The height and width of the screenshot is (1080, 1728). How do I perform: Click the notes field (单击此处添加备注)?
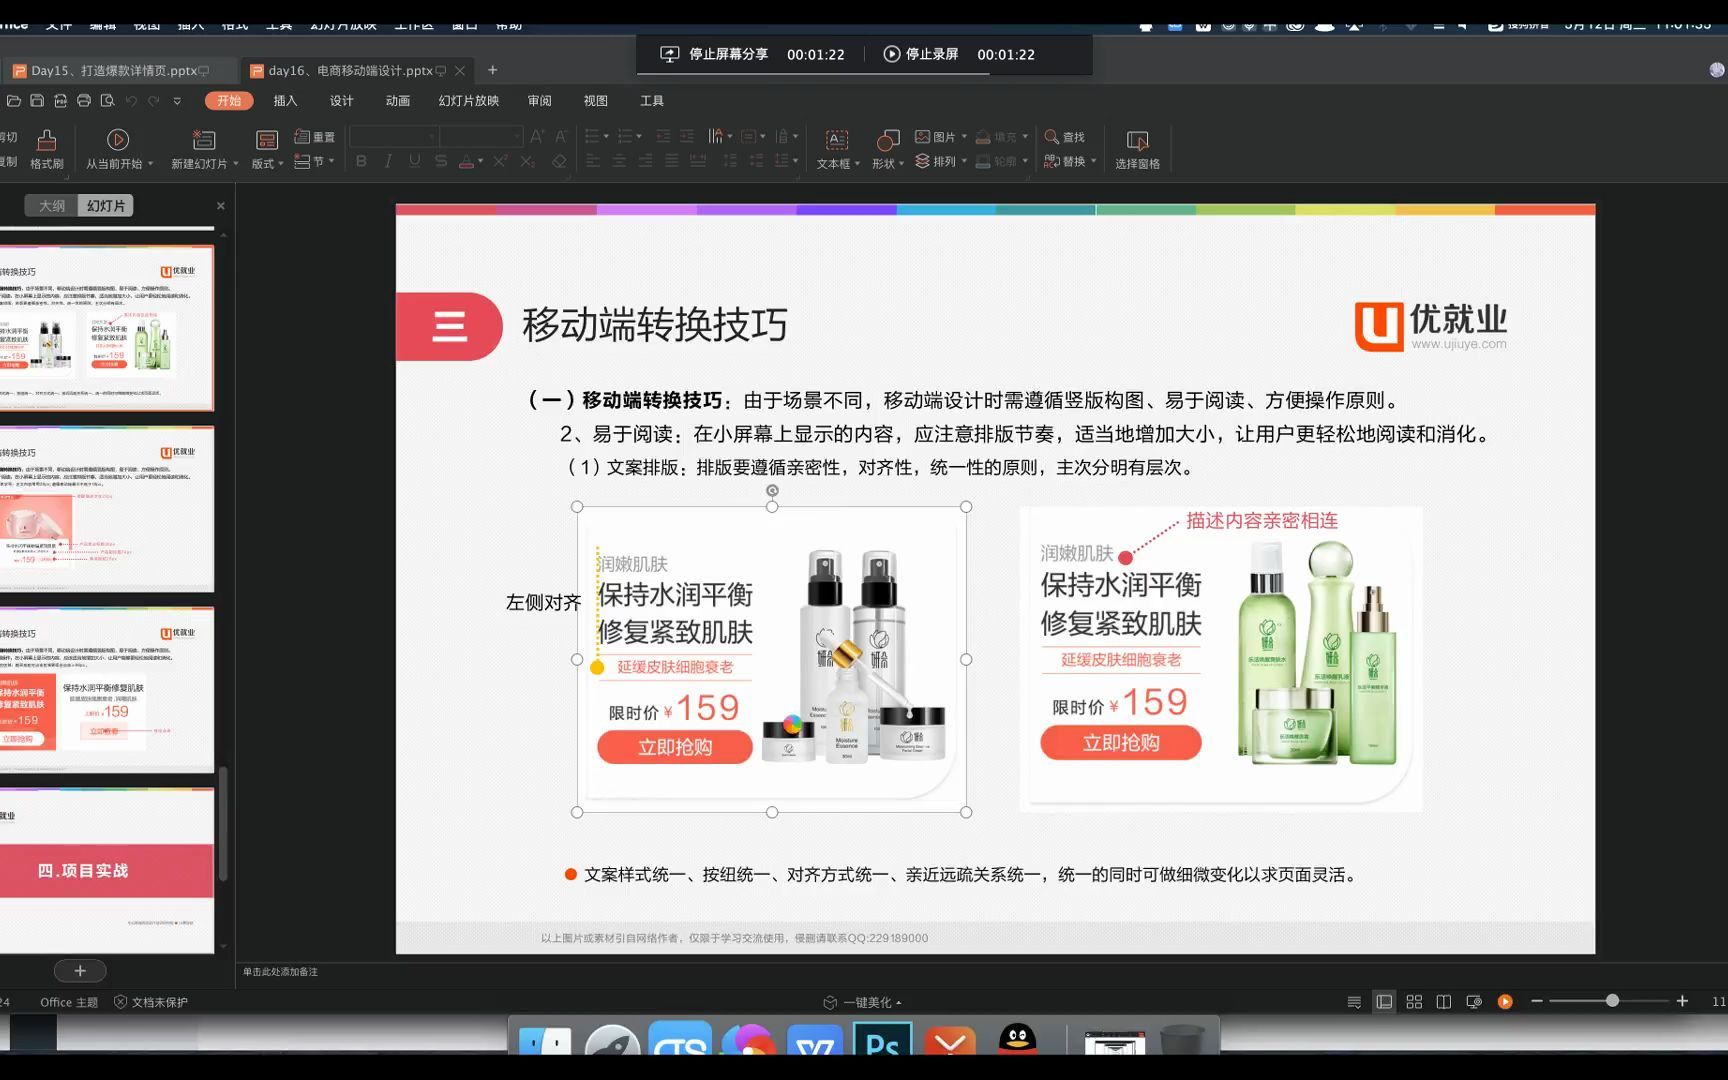(280, 972)
